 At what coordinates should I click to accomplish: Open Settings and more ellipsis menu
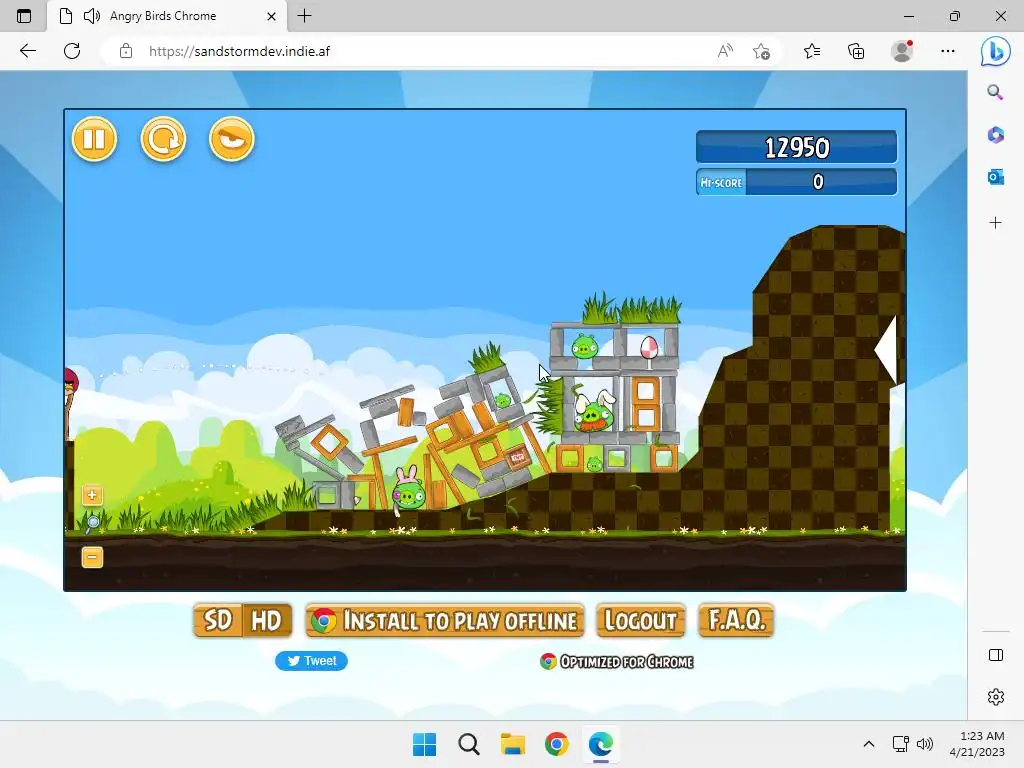tap(948, 51)
